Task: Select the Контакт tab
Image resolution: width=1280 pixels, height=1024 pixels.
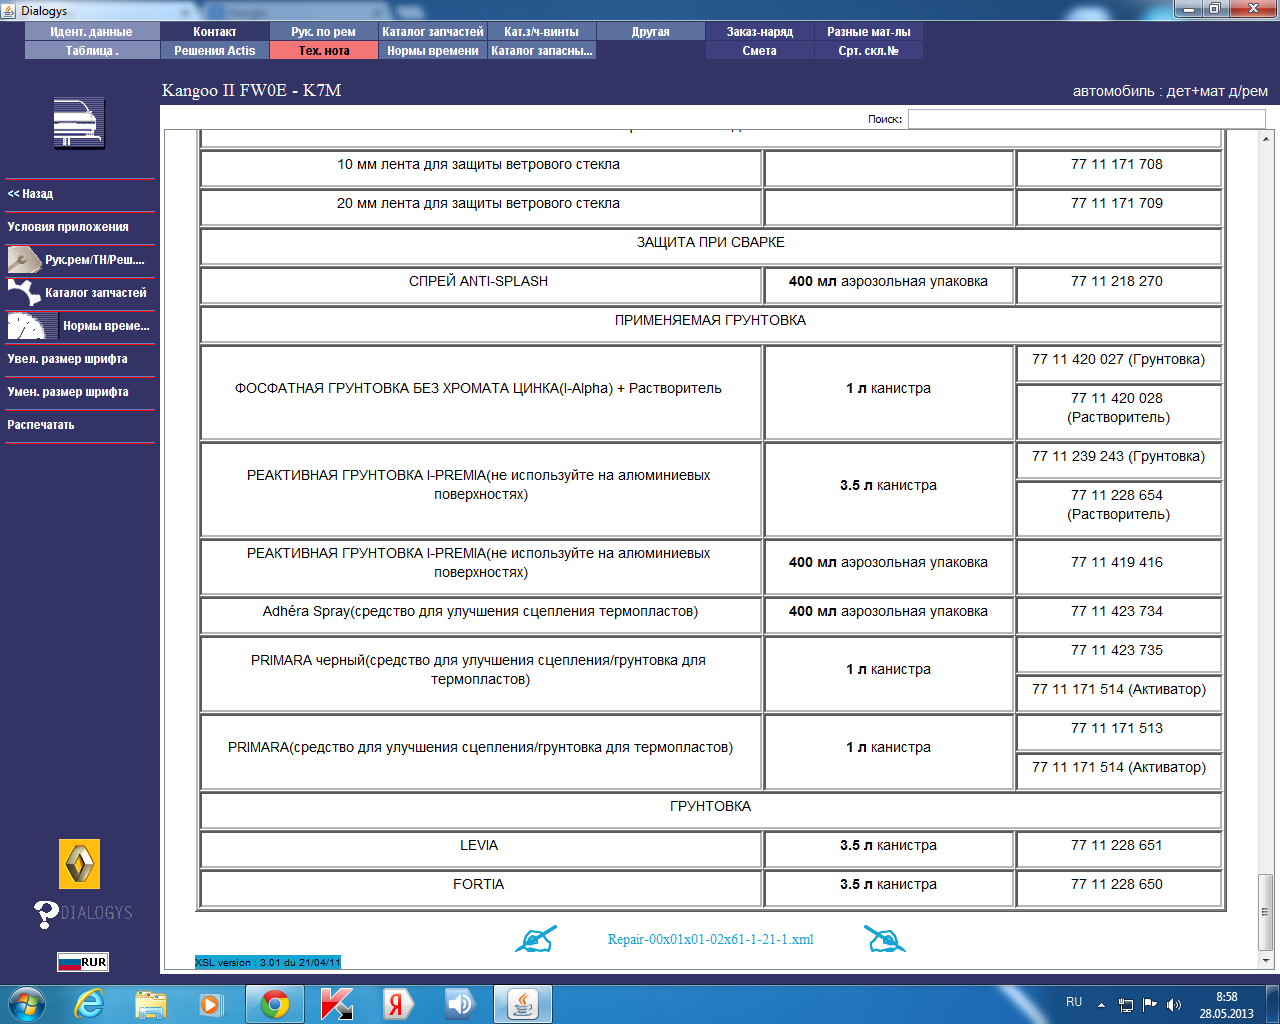Action: click(215, 32)
